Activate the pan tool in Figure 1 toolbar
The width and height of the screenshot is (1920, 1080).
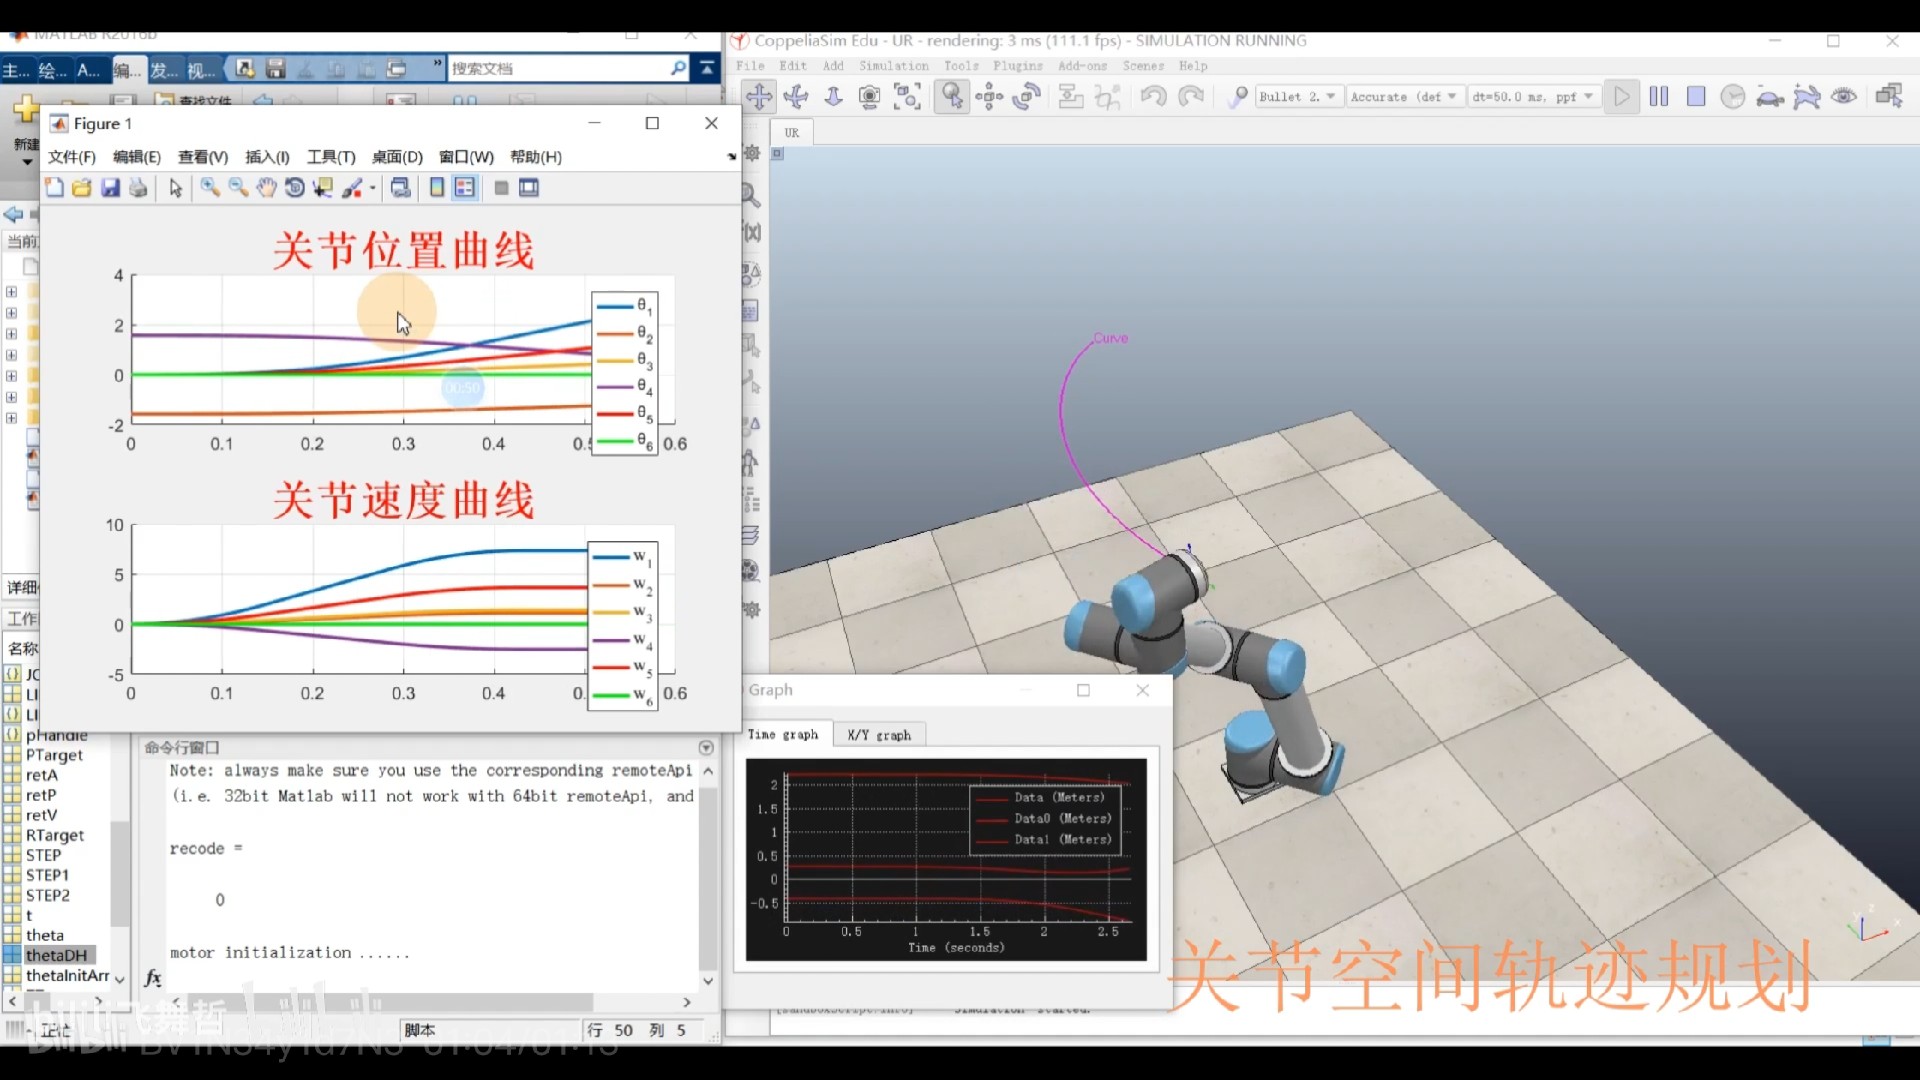tap(267, 188)
